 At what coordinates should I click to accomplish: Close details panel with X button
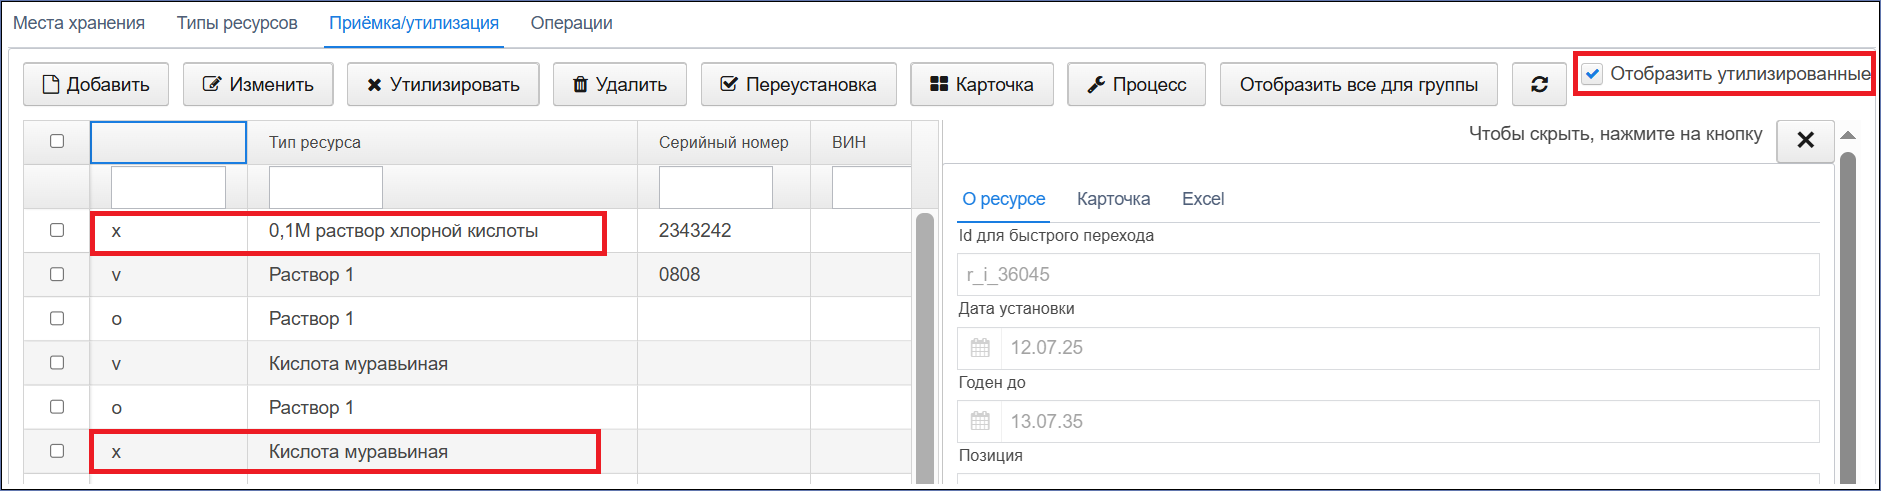coord(1805,140)
